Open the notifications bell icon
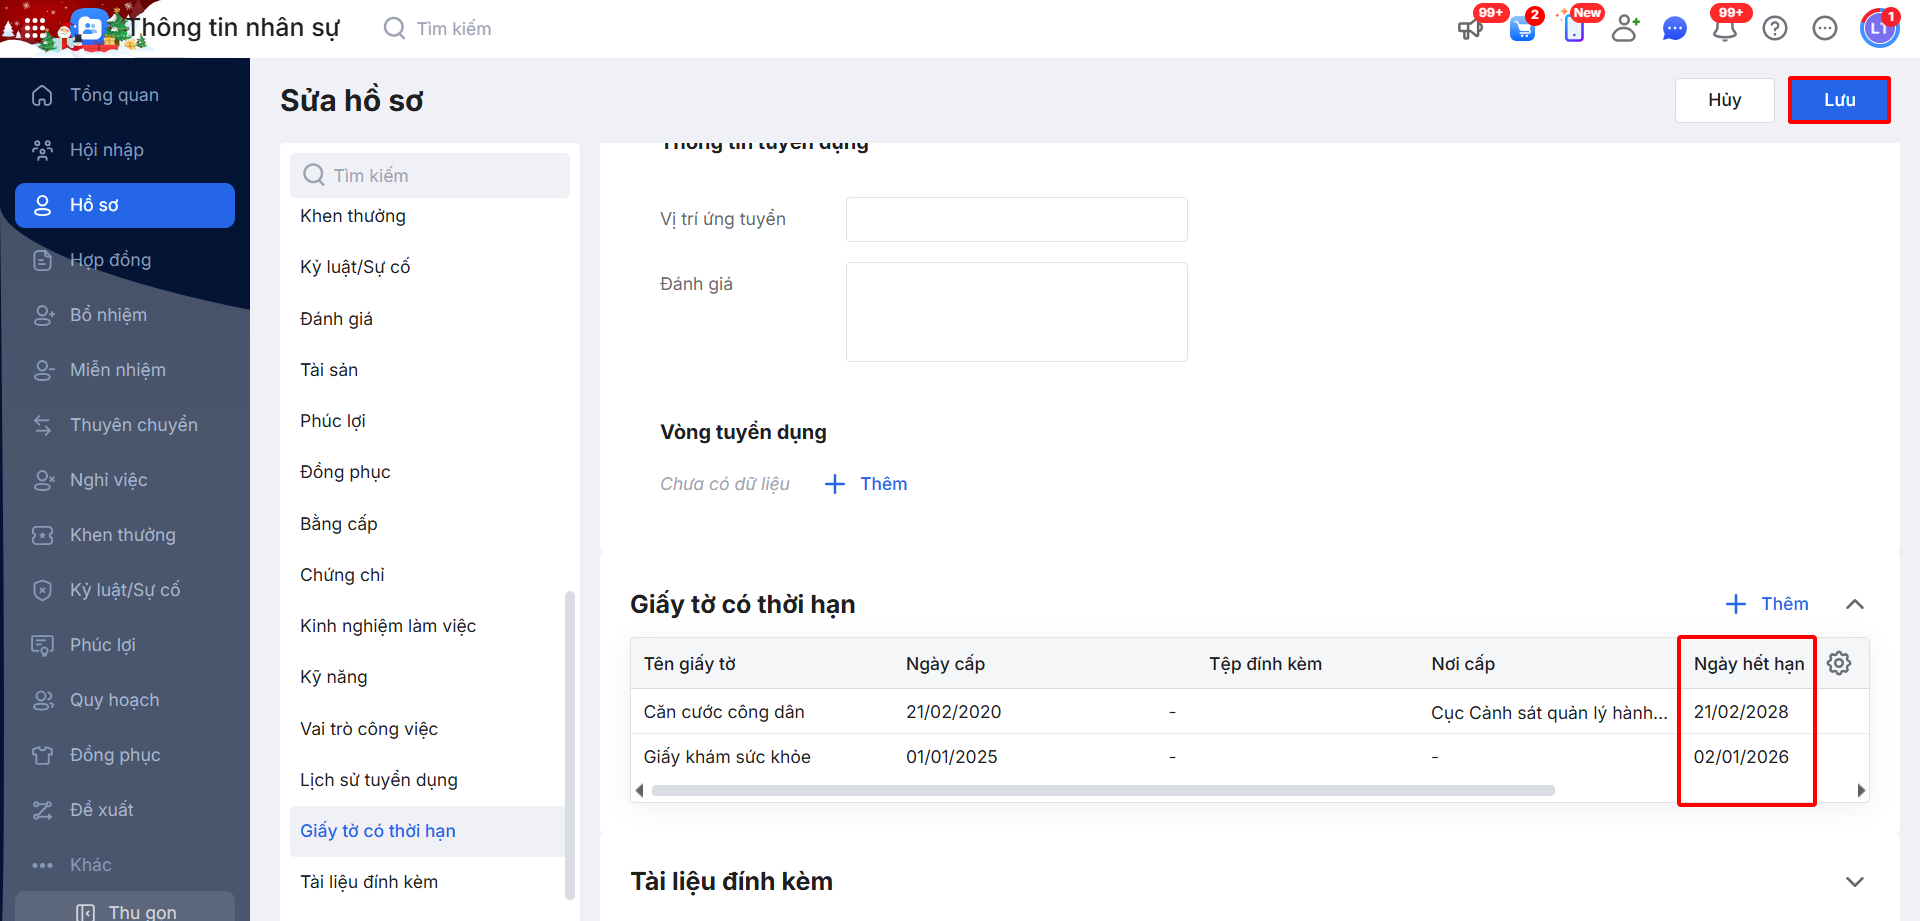 click(x=1724, y=29)
